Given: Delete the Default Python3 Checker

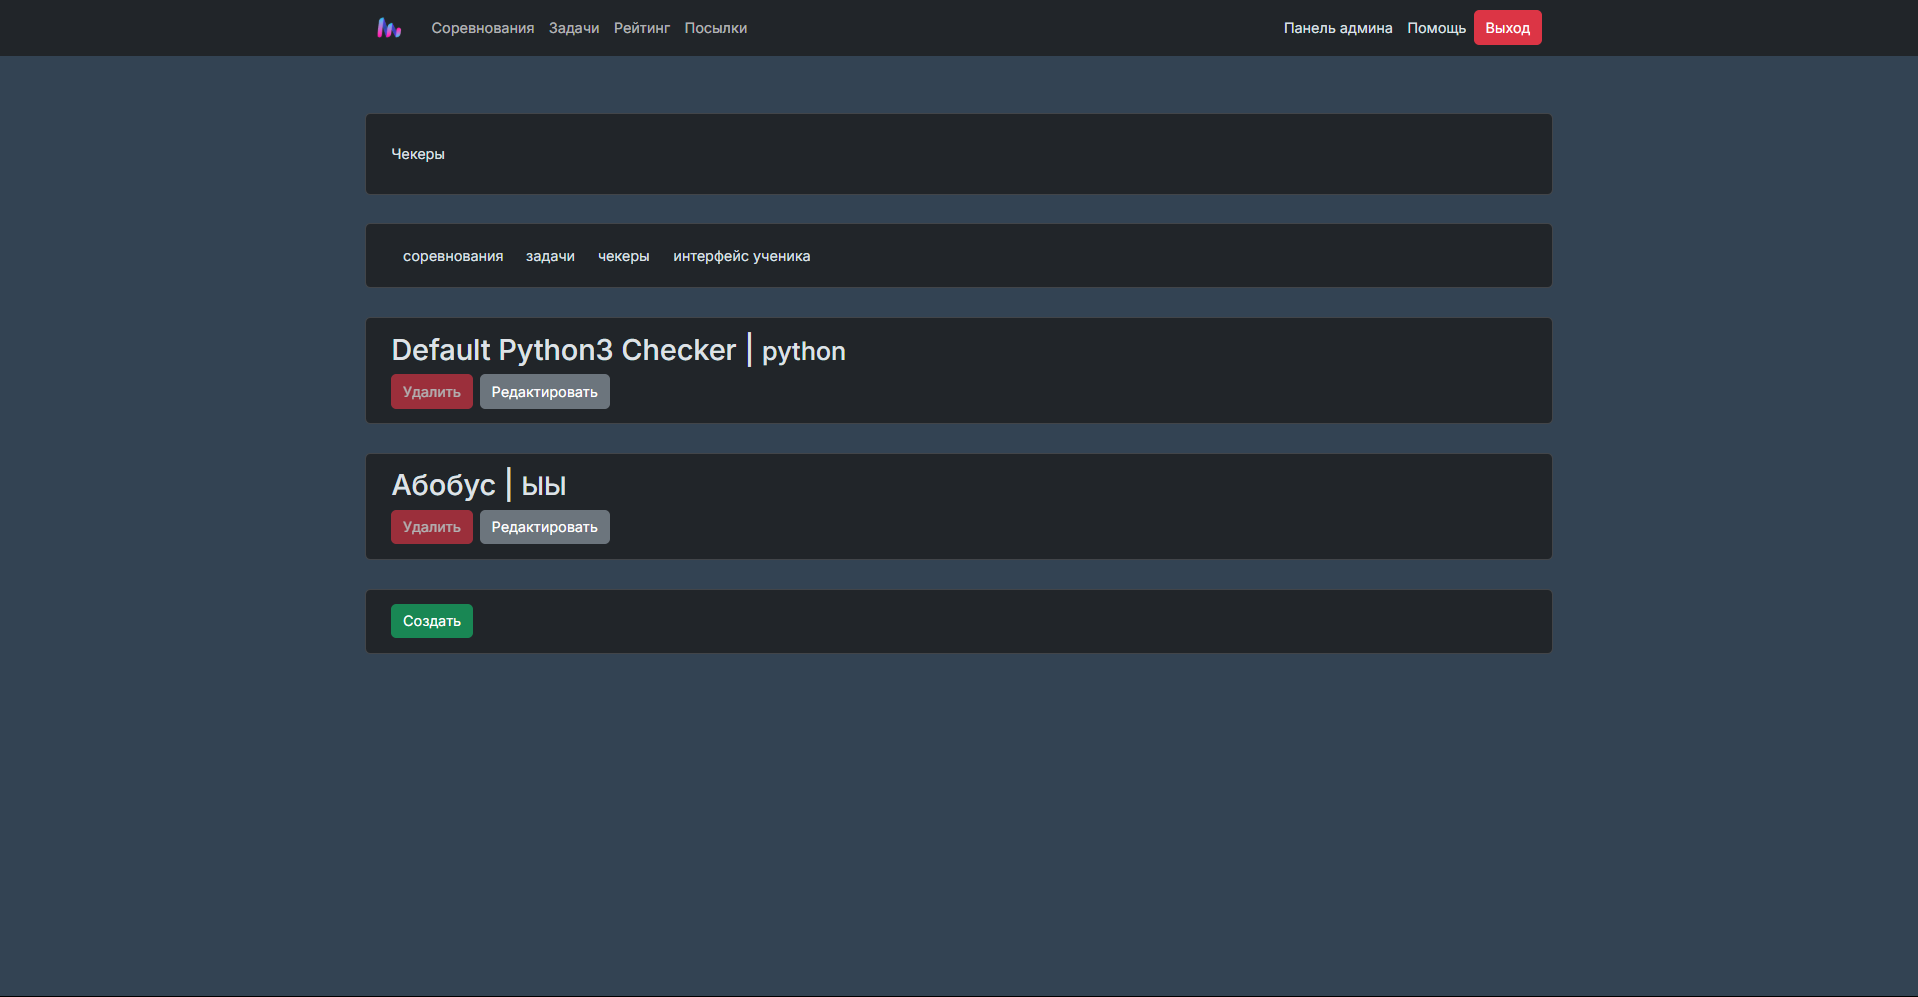Looking at the screenshot, I should (432, 392).
